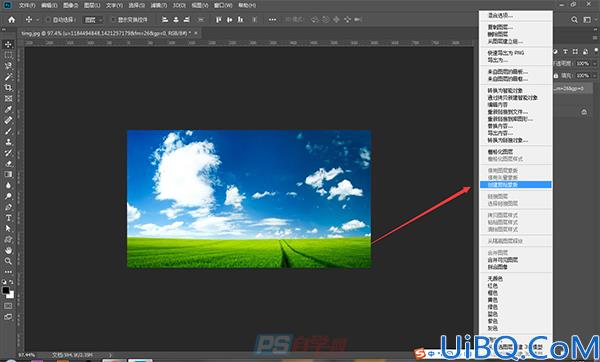Click align horizontal centers icon
The image size is (600, 362).
coord(176,20)
